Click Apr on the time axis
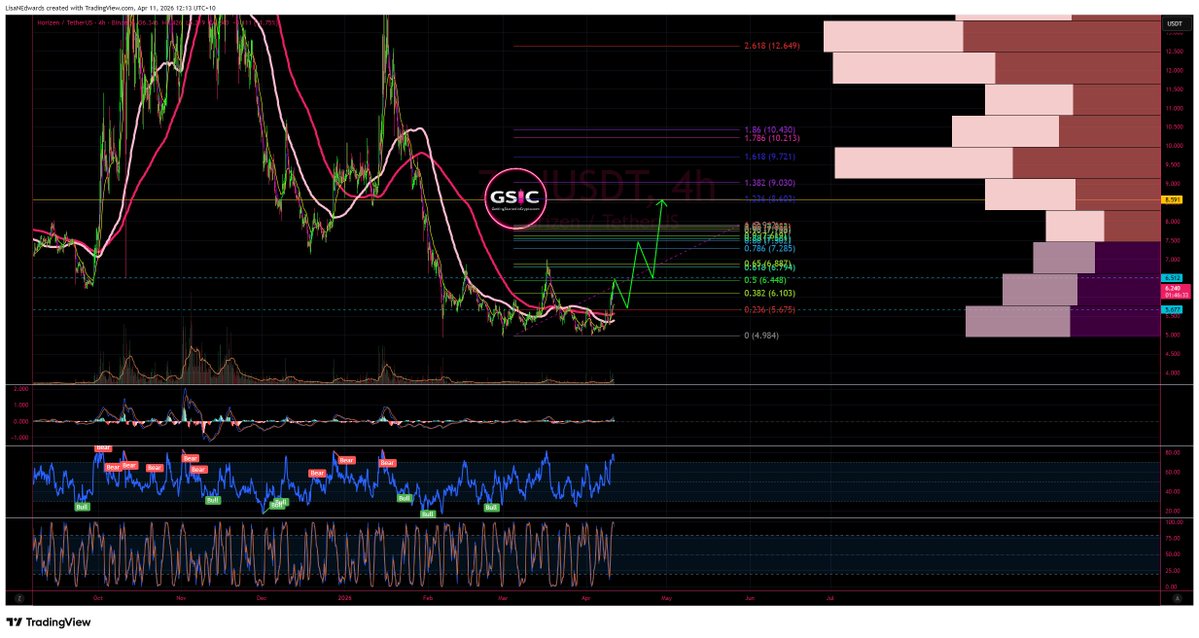 586,598
